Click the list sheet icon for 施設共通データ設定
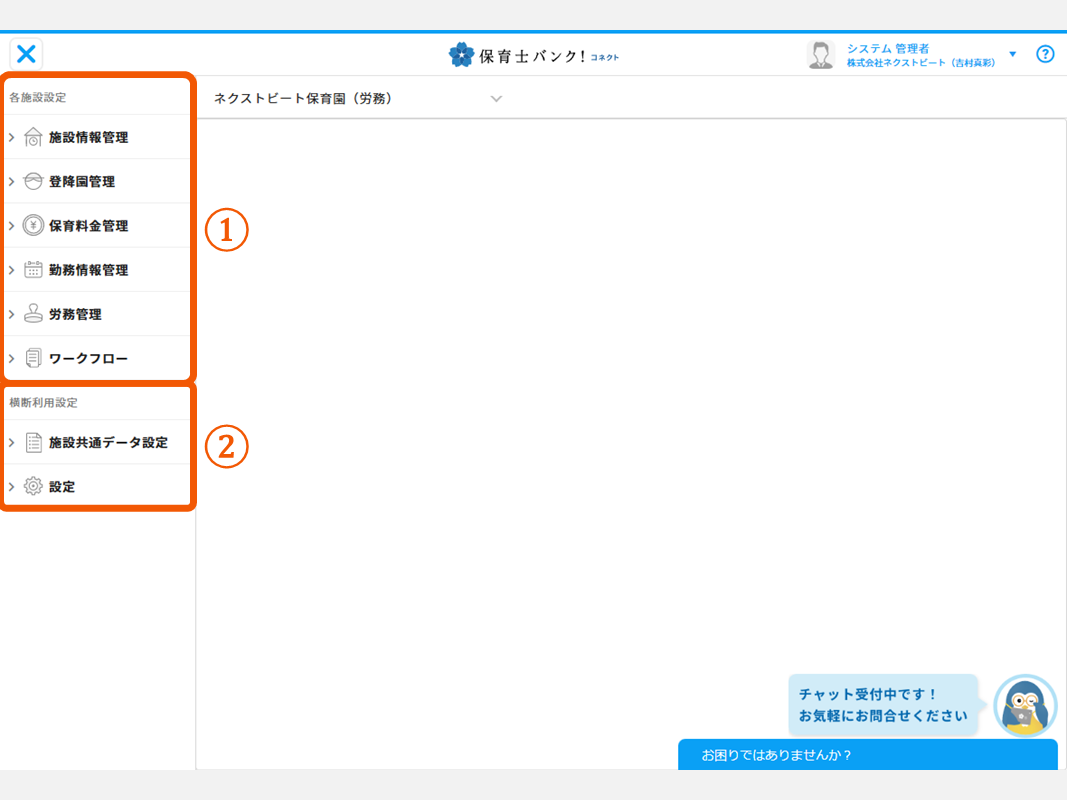The image size is (1067, 800). tap(33, 442)
